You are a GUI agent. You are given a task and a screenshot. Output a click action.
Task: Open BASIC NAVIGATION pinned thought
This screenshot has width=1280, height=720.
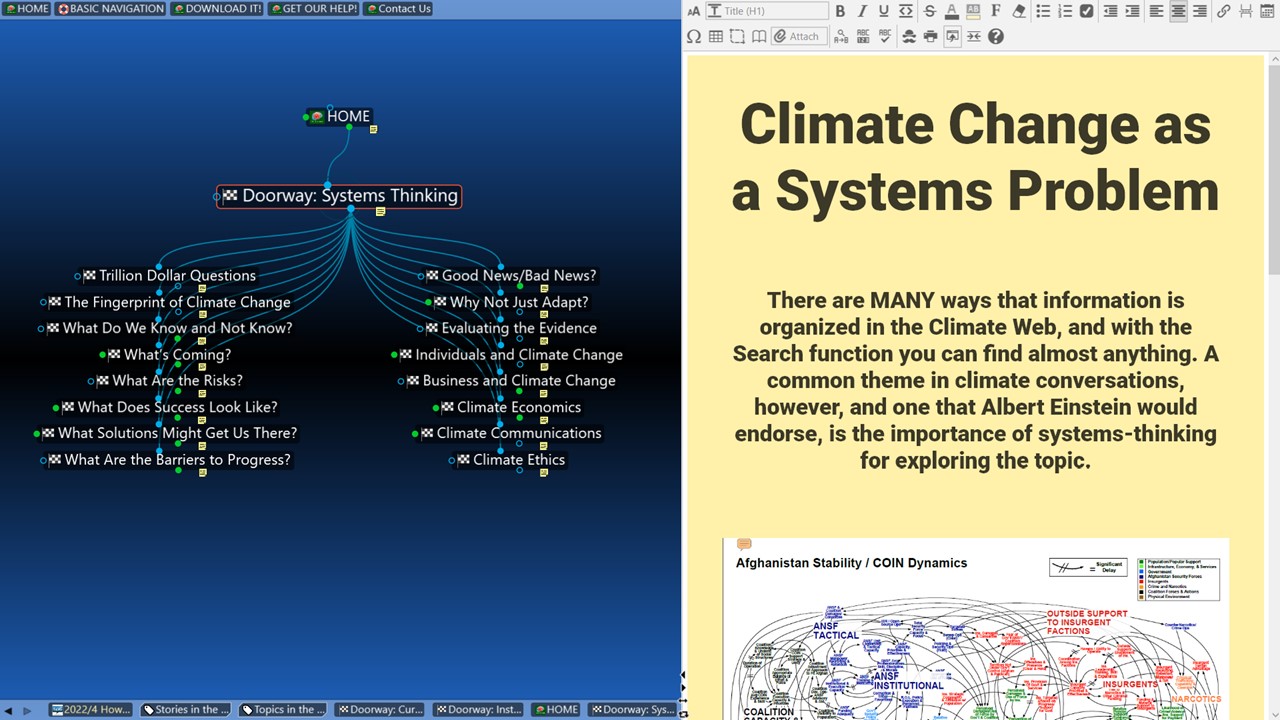click(110, 8)
